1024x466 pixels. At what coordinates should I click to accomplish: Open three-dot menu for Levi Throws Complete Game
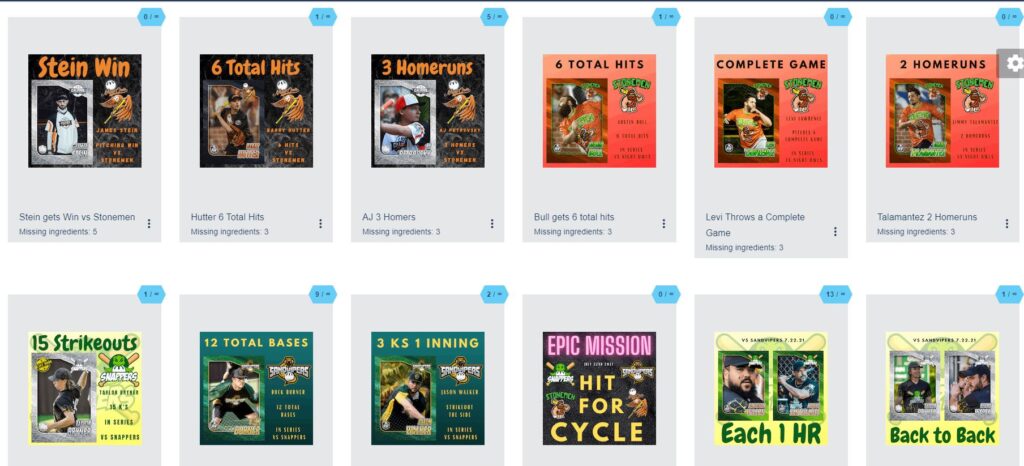[835, 231]
